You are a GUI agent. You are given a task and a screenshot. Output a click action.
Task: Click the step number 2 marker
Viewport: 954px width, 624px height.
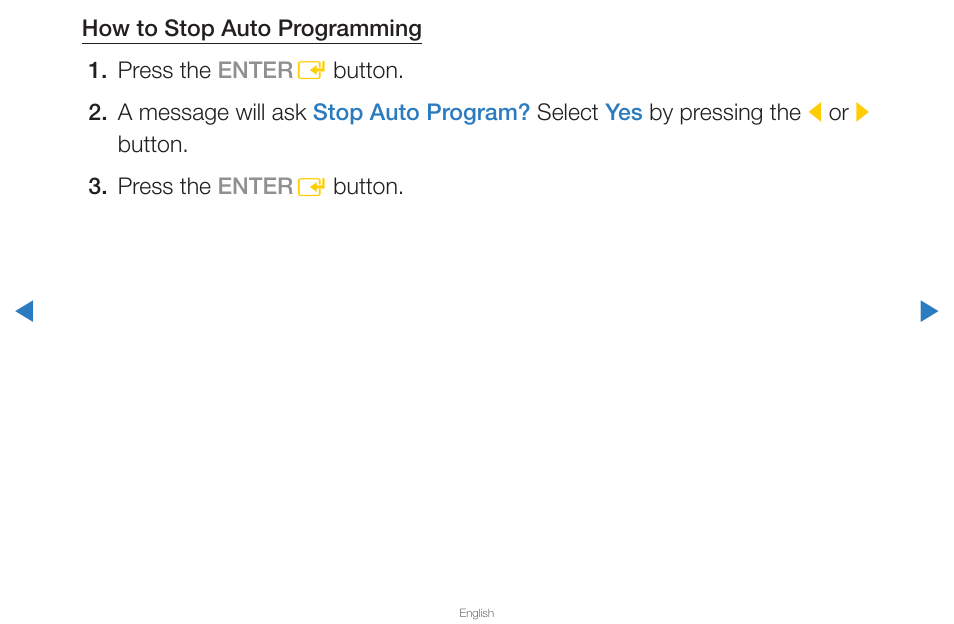coord(98,113)
